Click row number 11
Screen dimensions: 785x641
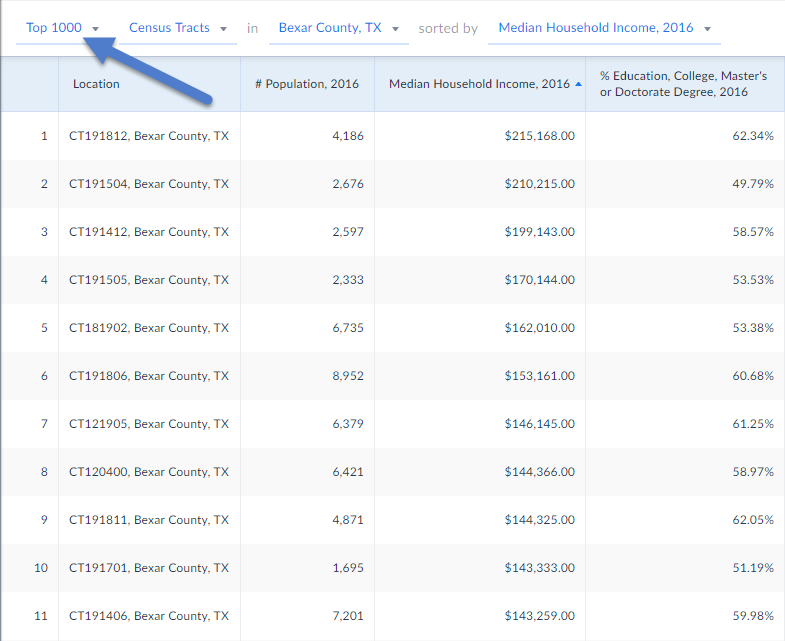coord(41,616)
